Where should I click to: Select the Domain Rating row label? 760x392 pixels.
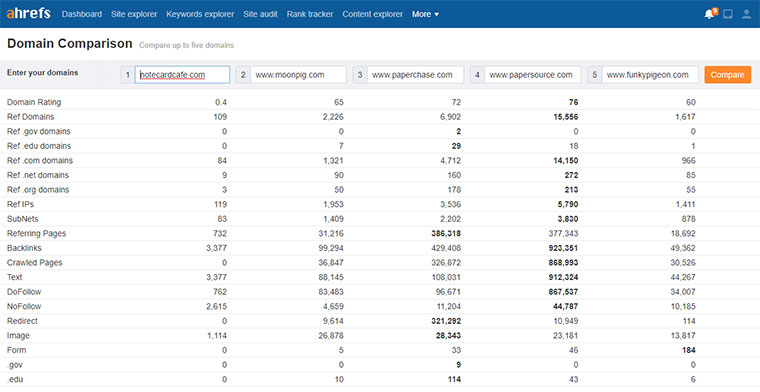pyautogui.click(x=34, y=102)
